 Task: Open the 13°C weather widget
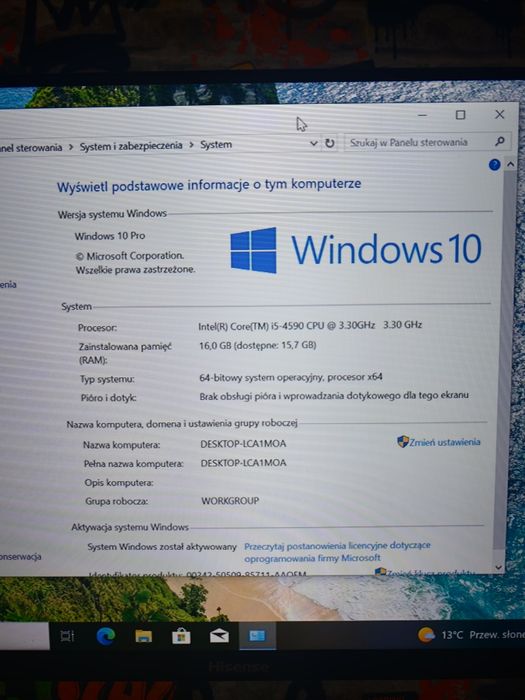pos(471,635)
